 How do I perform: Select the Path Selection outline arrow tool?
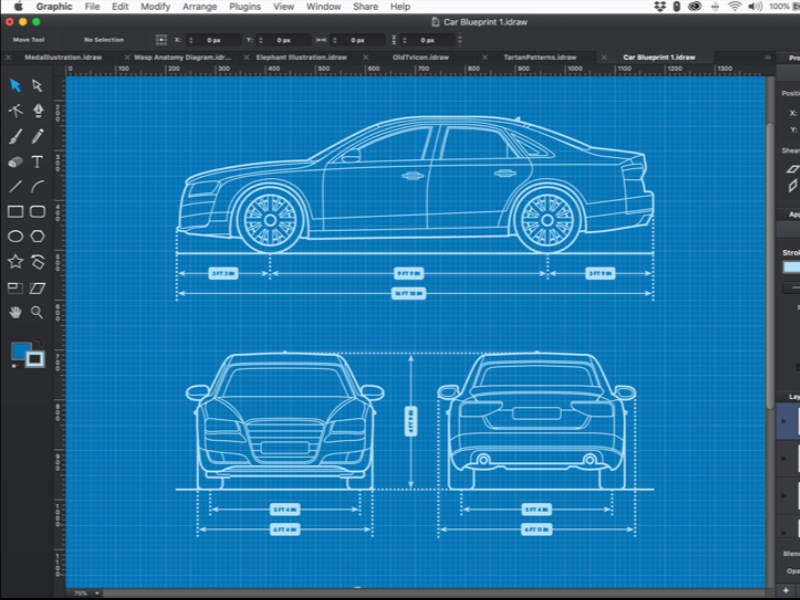[37, 85]
